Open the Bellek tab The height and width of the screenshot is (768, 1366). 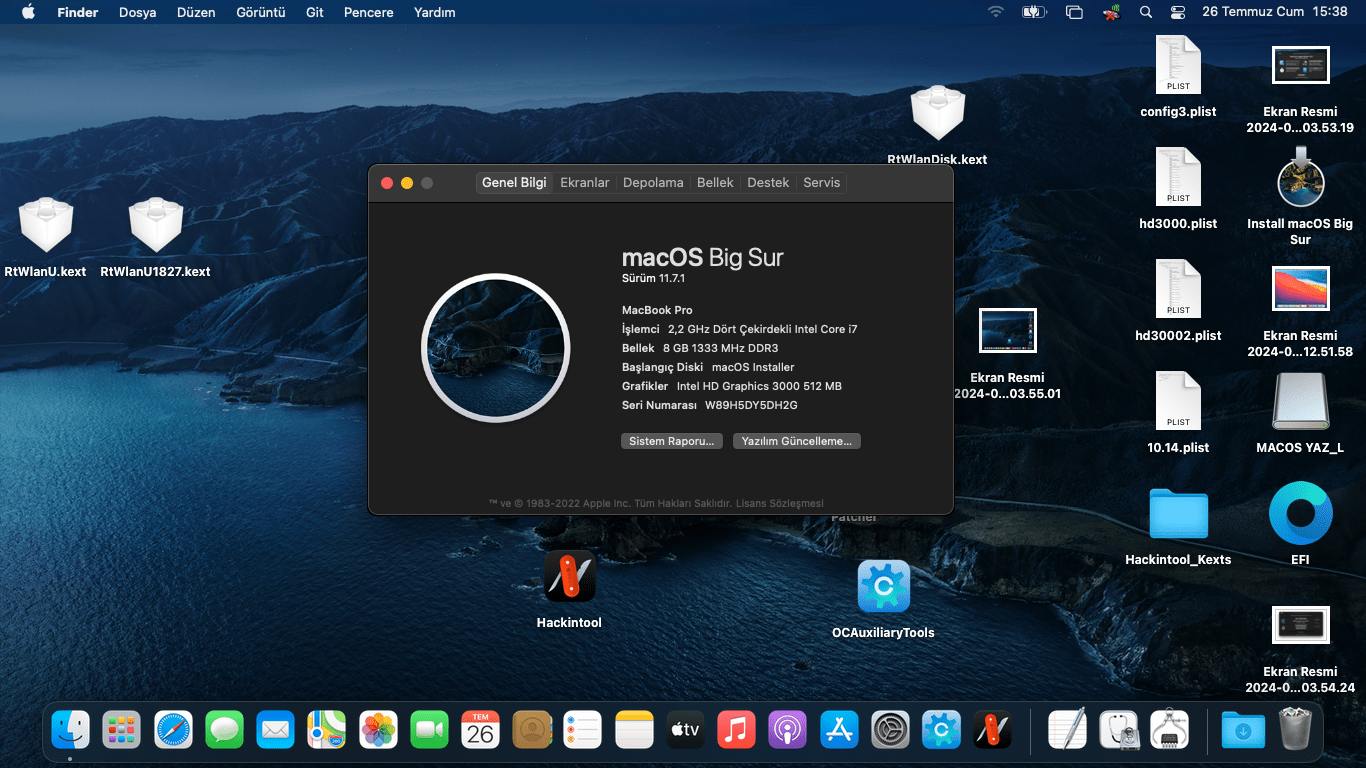pyautogui.click(x=715, y=183)
